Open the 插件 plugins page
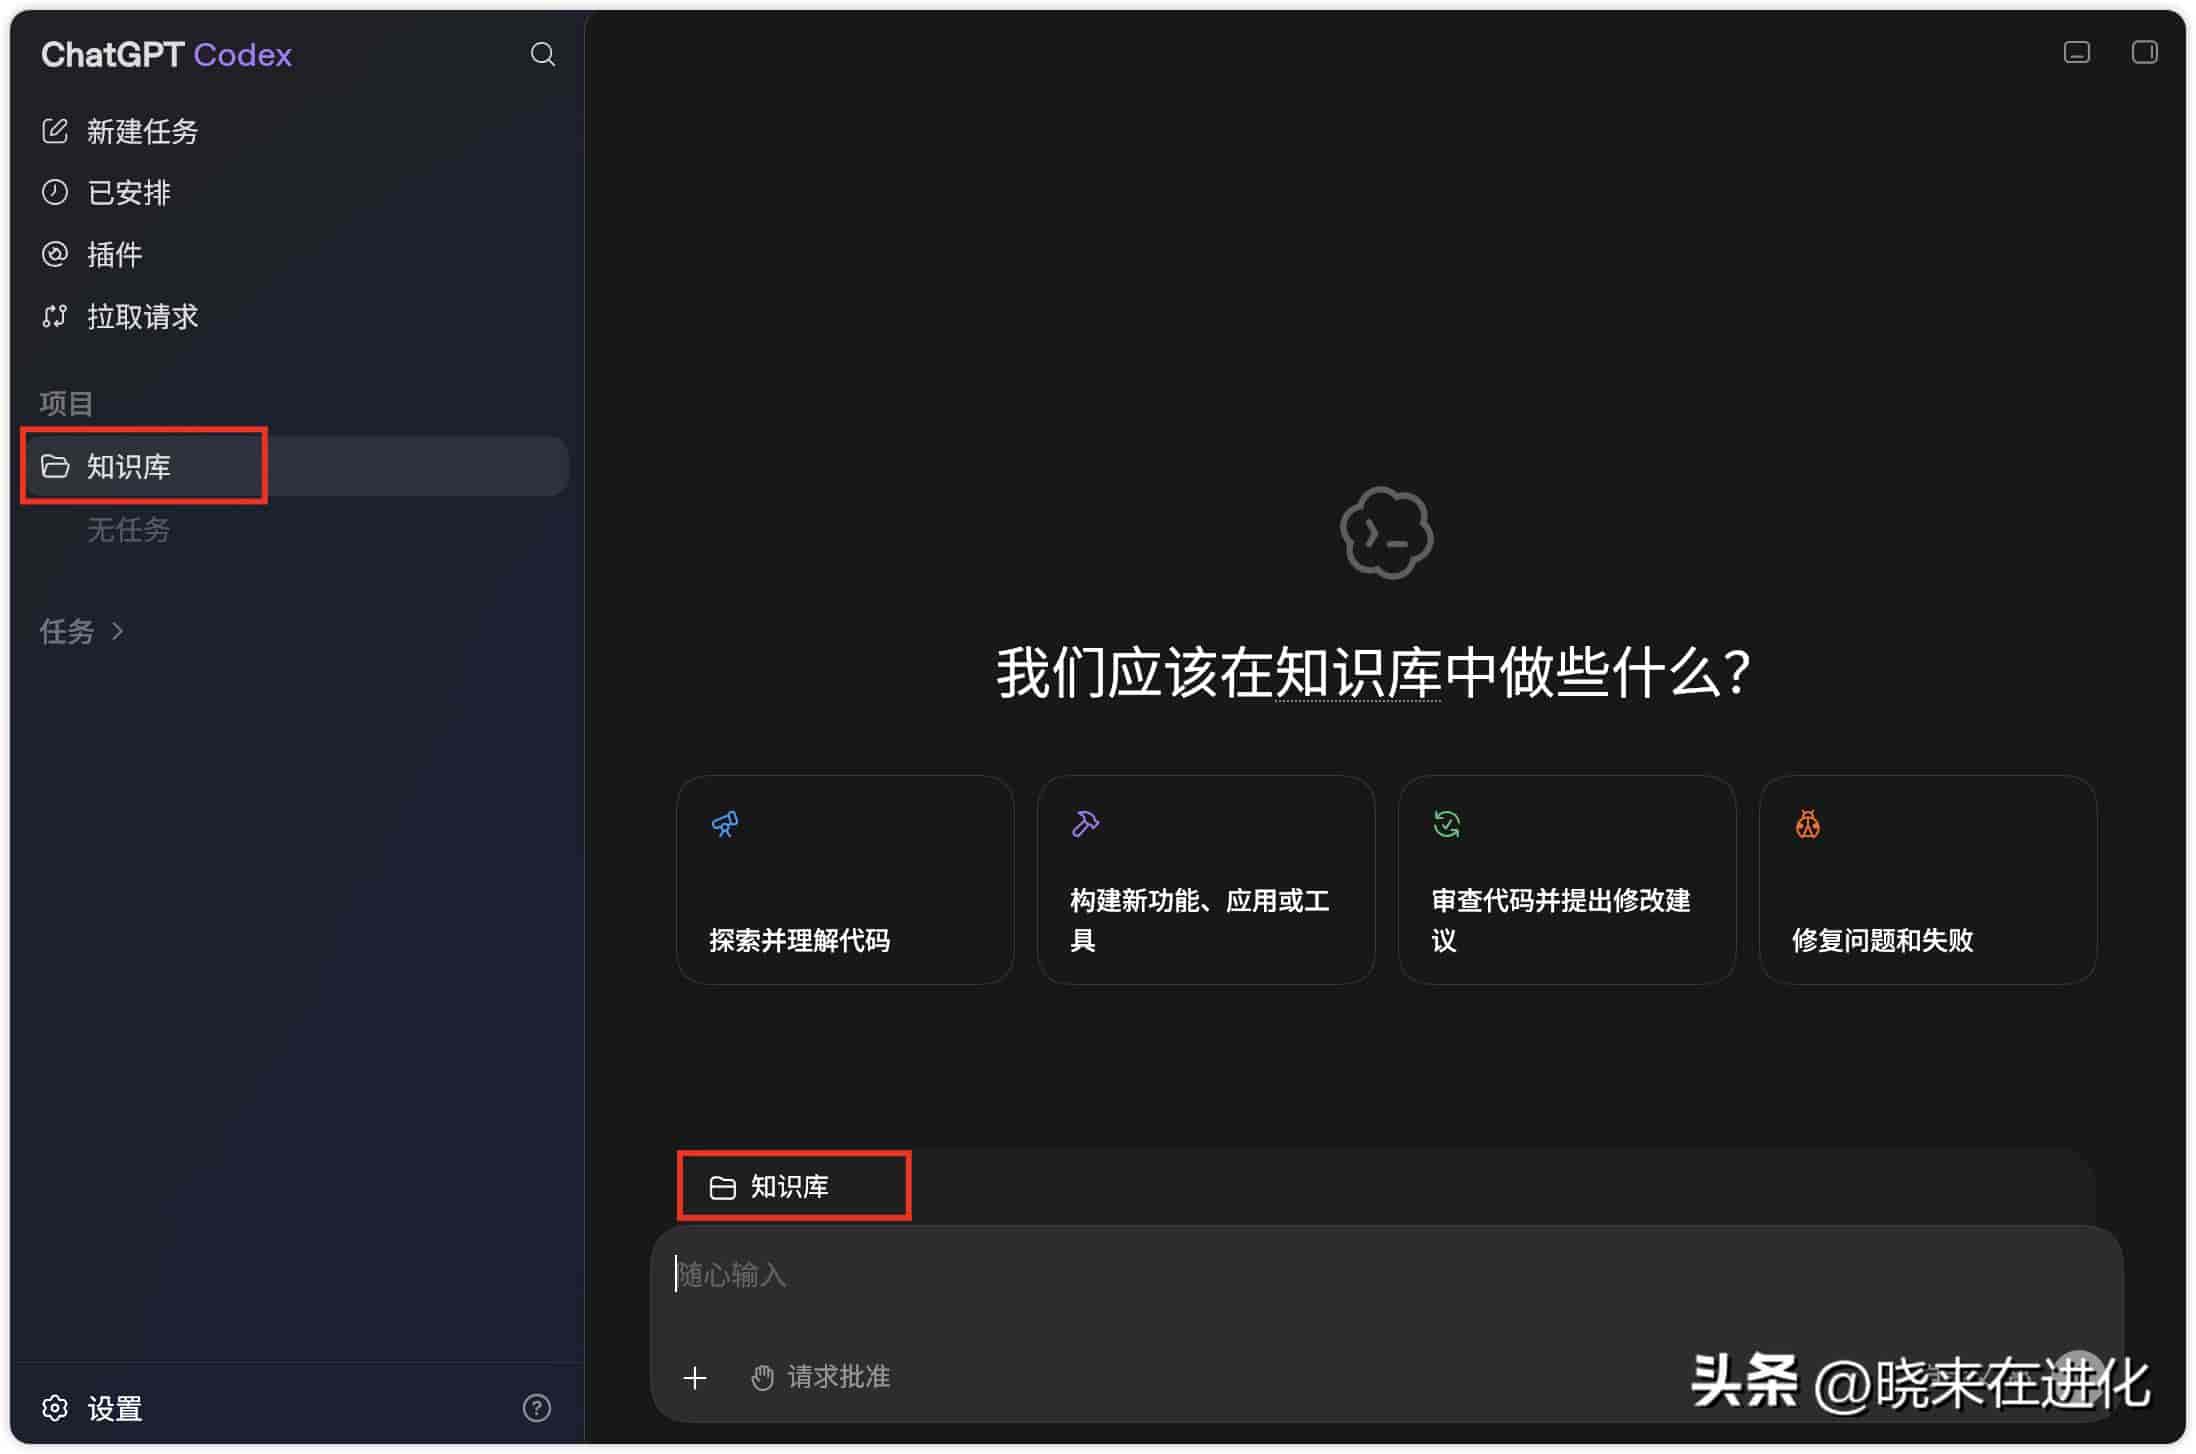The image size is (2196, 1454). point(114,254)
